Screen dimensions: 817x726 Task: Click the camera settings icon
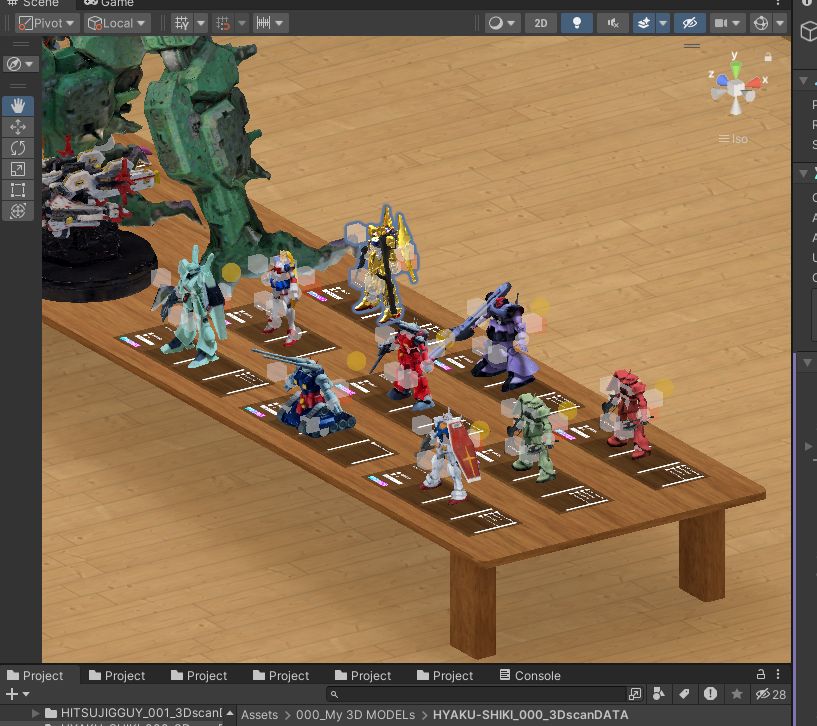[721, 23]
